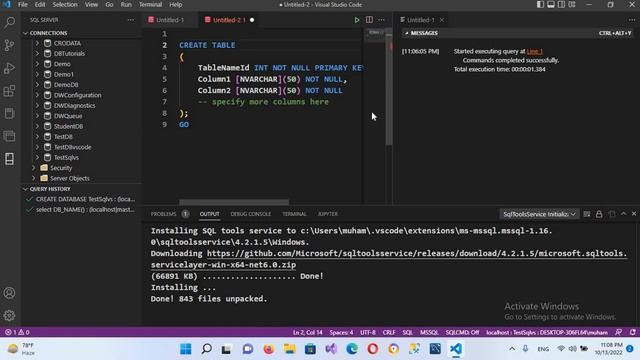The width and height of the screenshot is (640, 360).
Task: Expand the TestSqlvs database node
Action: point(37,157)
